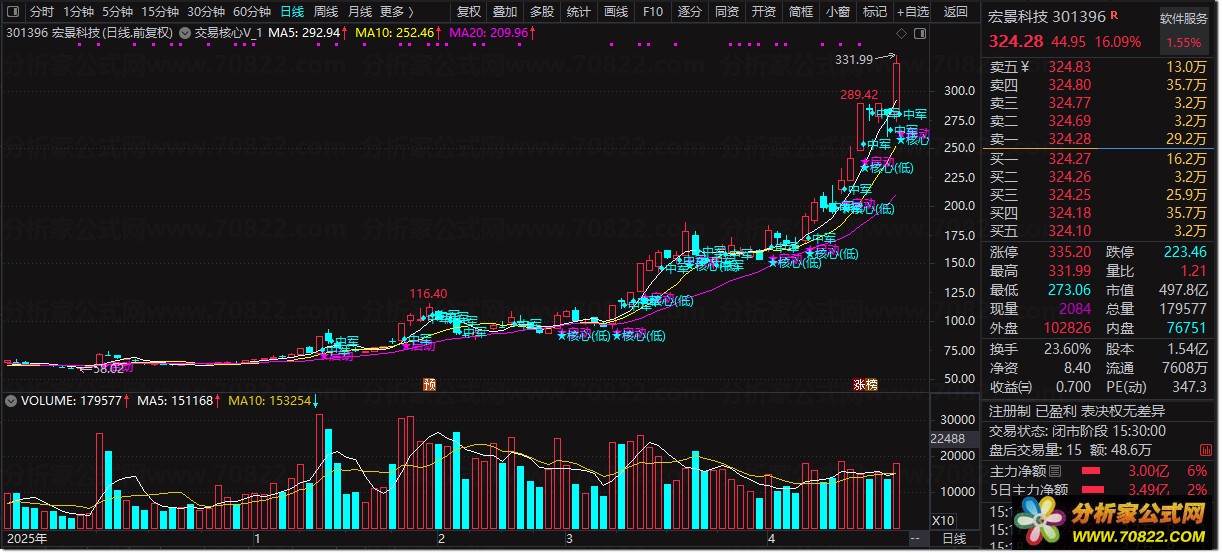Expand the 交易核心V_1 indicator dropdown arrow
1222x553 pixels.
(186, 33)
